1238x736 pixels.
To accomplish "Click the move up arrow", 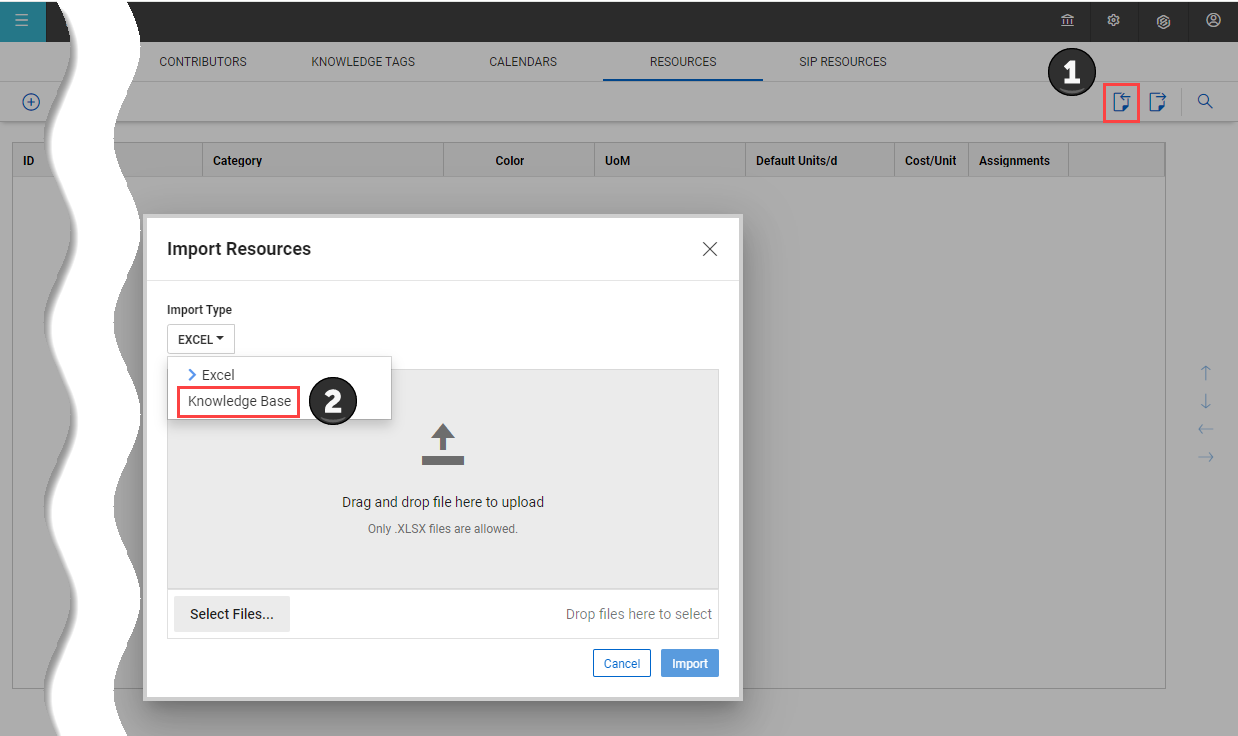I will (1205, 373).
